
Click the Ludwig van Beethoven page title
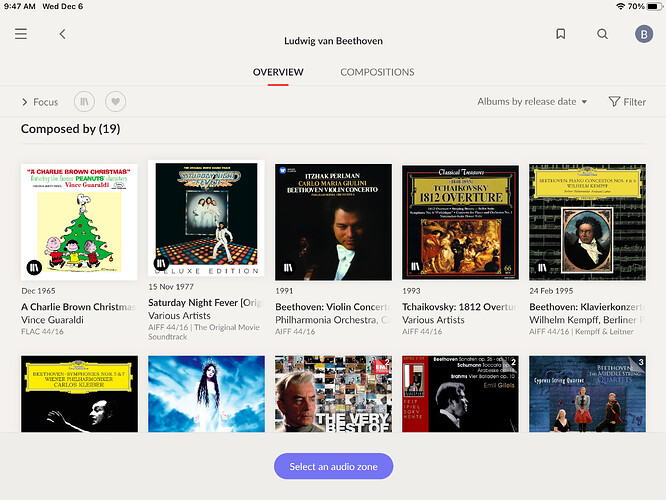(x=333, y=41)
